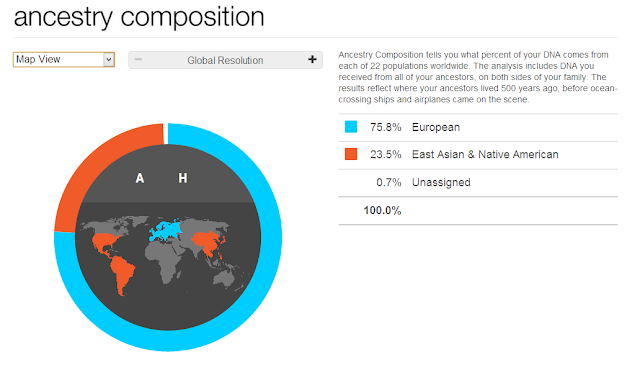Click the blue European color swatch
The height and width of the screenshot is (365, 640).
[351, 127]
